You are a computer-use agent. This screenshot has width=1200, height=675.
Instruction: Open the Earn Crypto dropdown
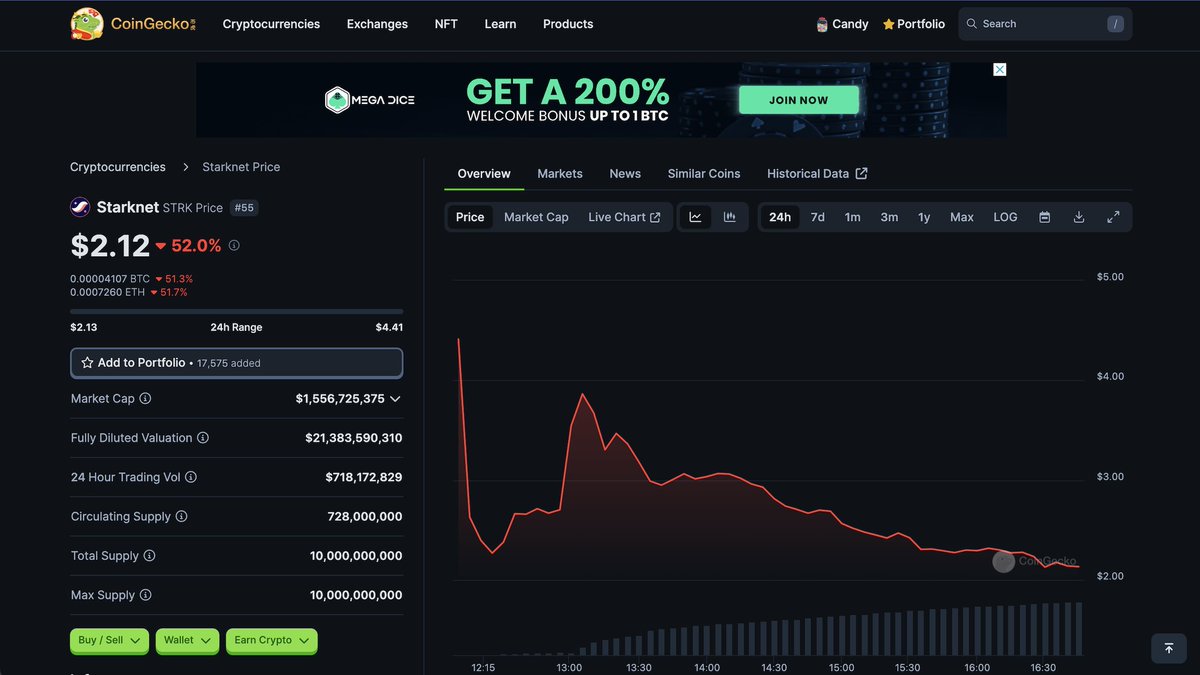pyautogui.click(x=271, y=640)
